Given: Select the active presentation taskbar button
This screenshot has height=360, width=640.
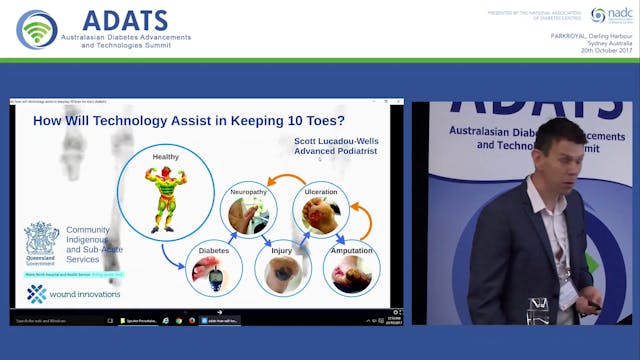Looking at the screenshot, I should click(220, 321).
